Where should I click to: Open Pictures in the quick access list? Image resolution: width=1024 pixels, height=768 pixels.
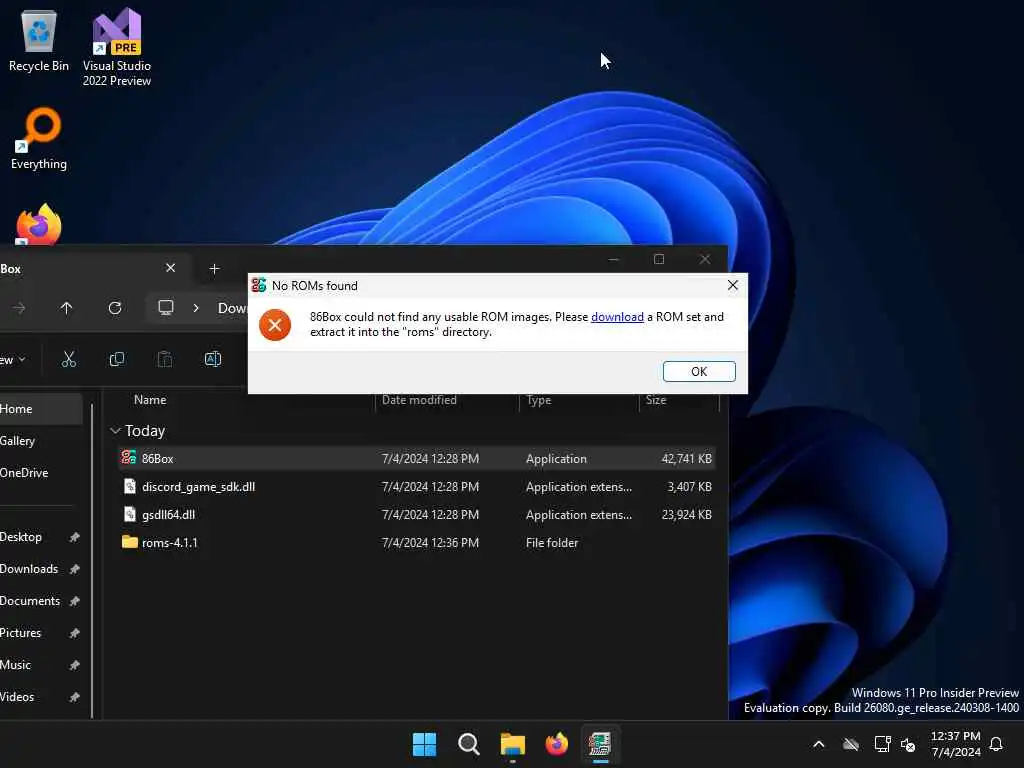[x=20, y=633]
